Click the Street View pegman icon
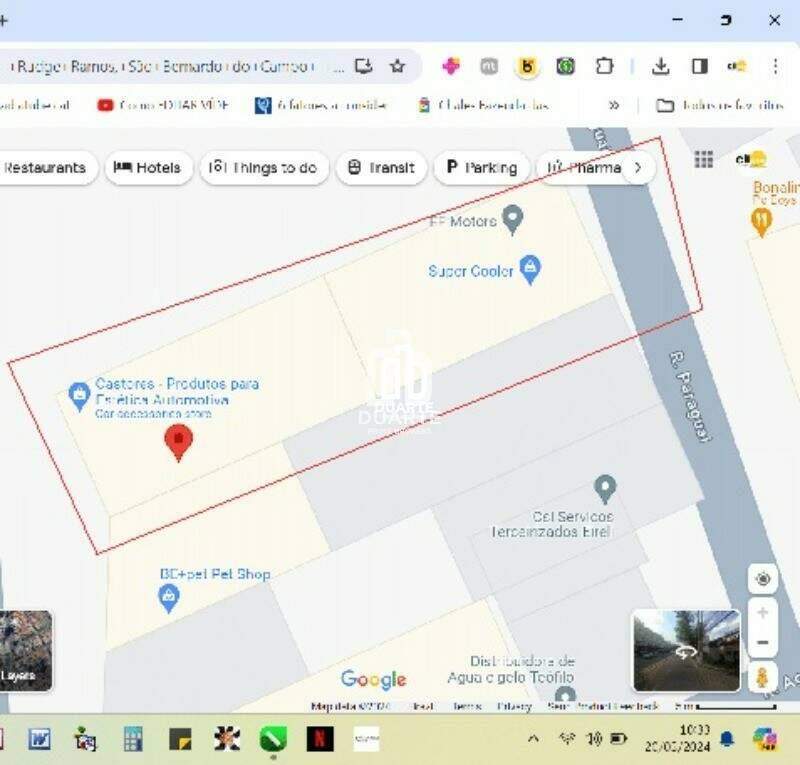The height and width of the screenshot is (765, 800). tap(763, 678)
